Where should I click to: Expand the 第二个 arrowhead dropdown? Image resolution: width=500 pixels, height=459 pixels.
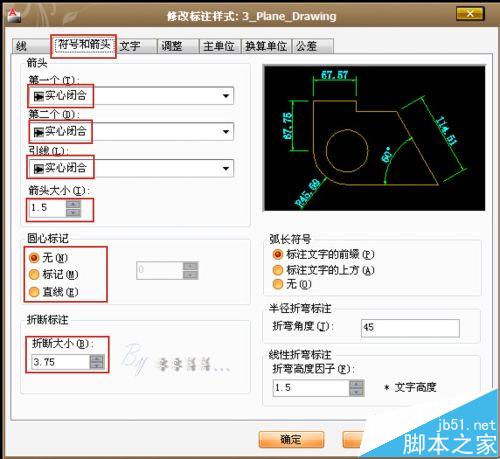point(226,132)
